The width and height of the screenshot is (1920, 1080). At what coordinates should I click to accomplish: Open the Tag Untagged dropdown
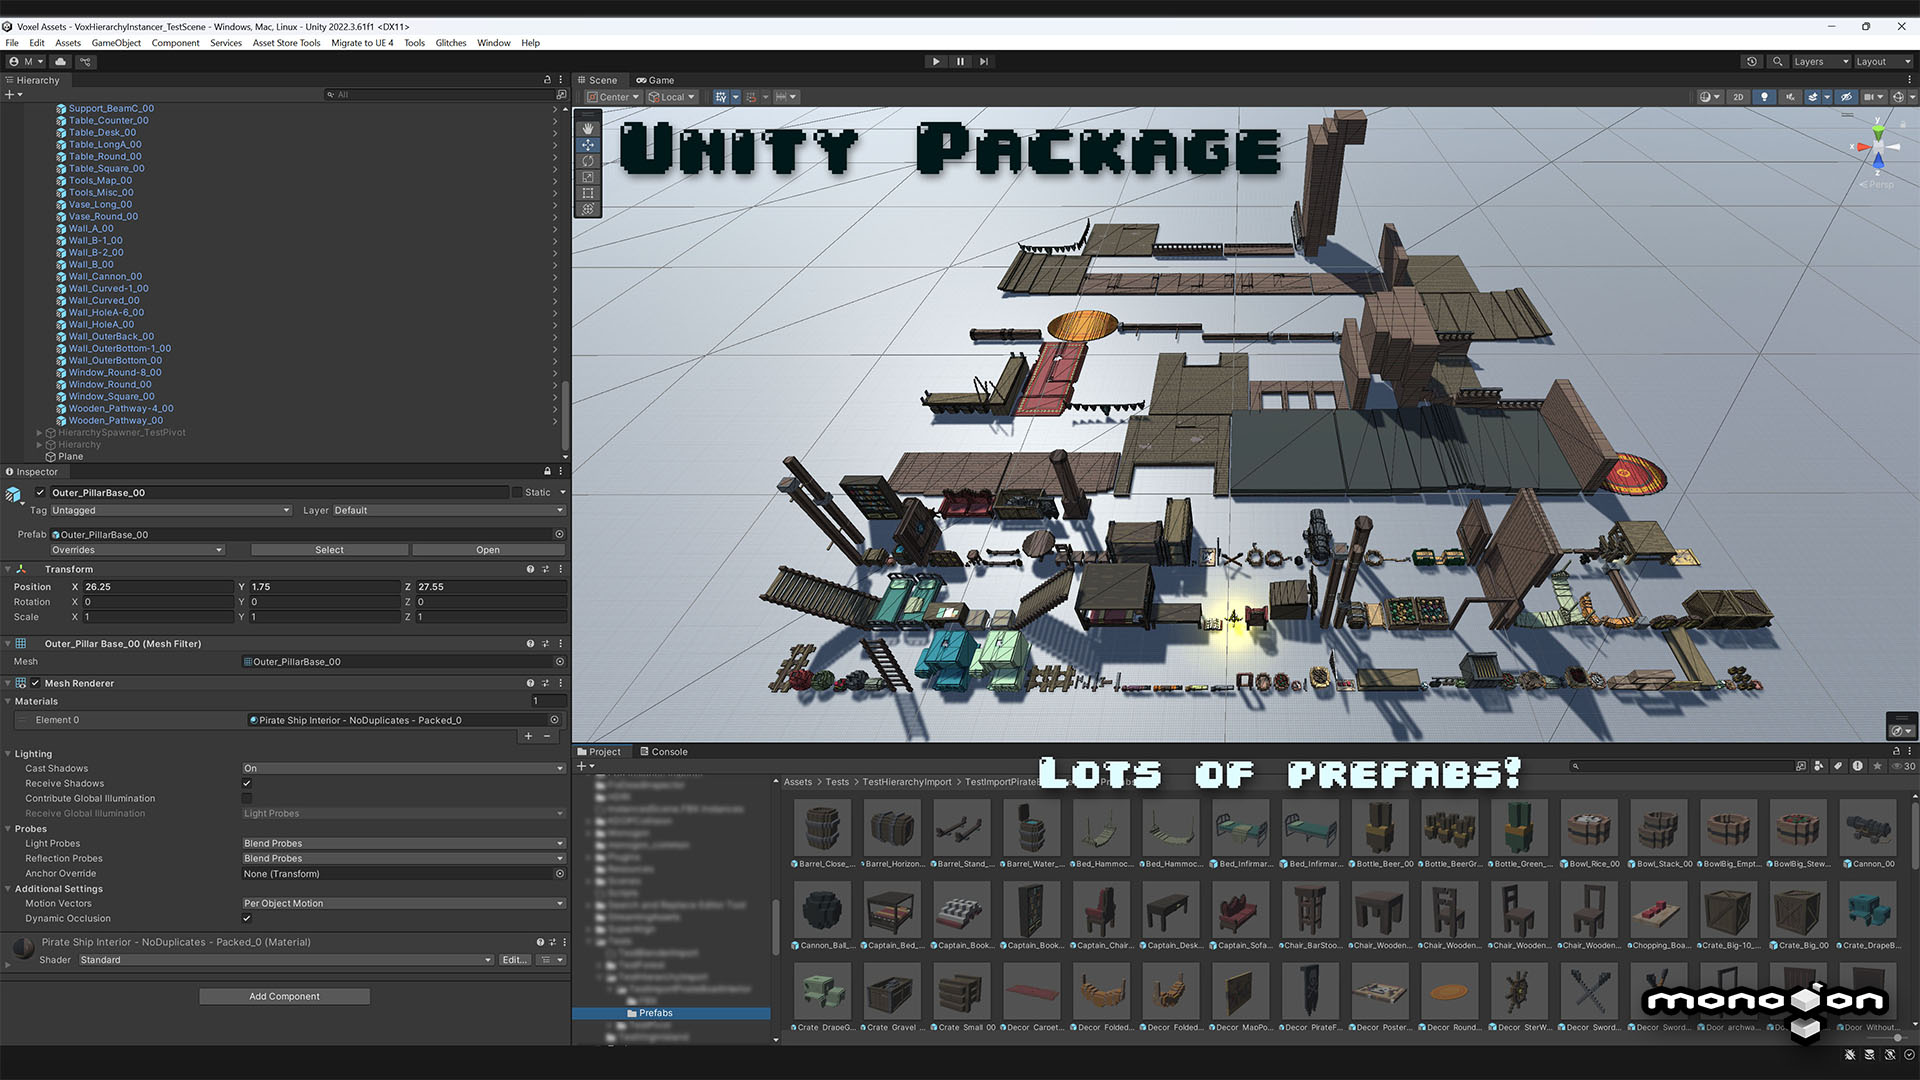170,510
